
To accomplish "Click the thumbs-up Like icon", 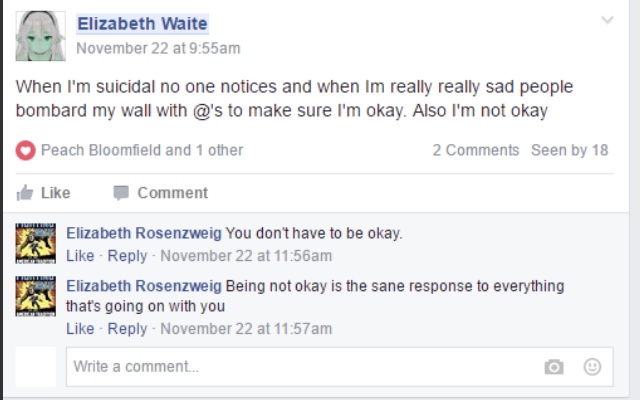I will pyautogui.click(x=25, y=193).
